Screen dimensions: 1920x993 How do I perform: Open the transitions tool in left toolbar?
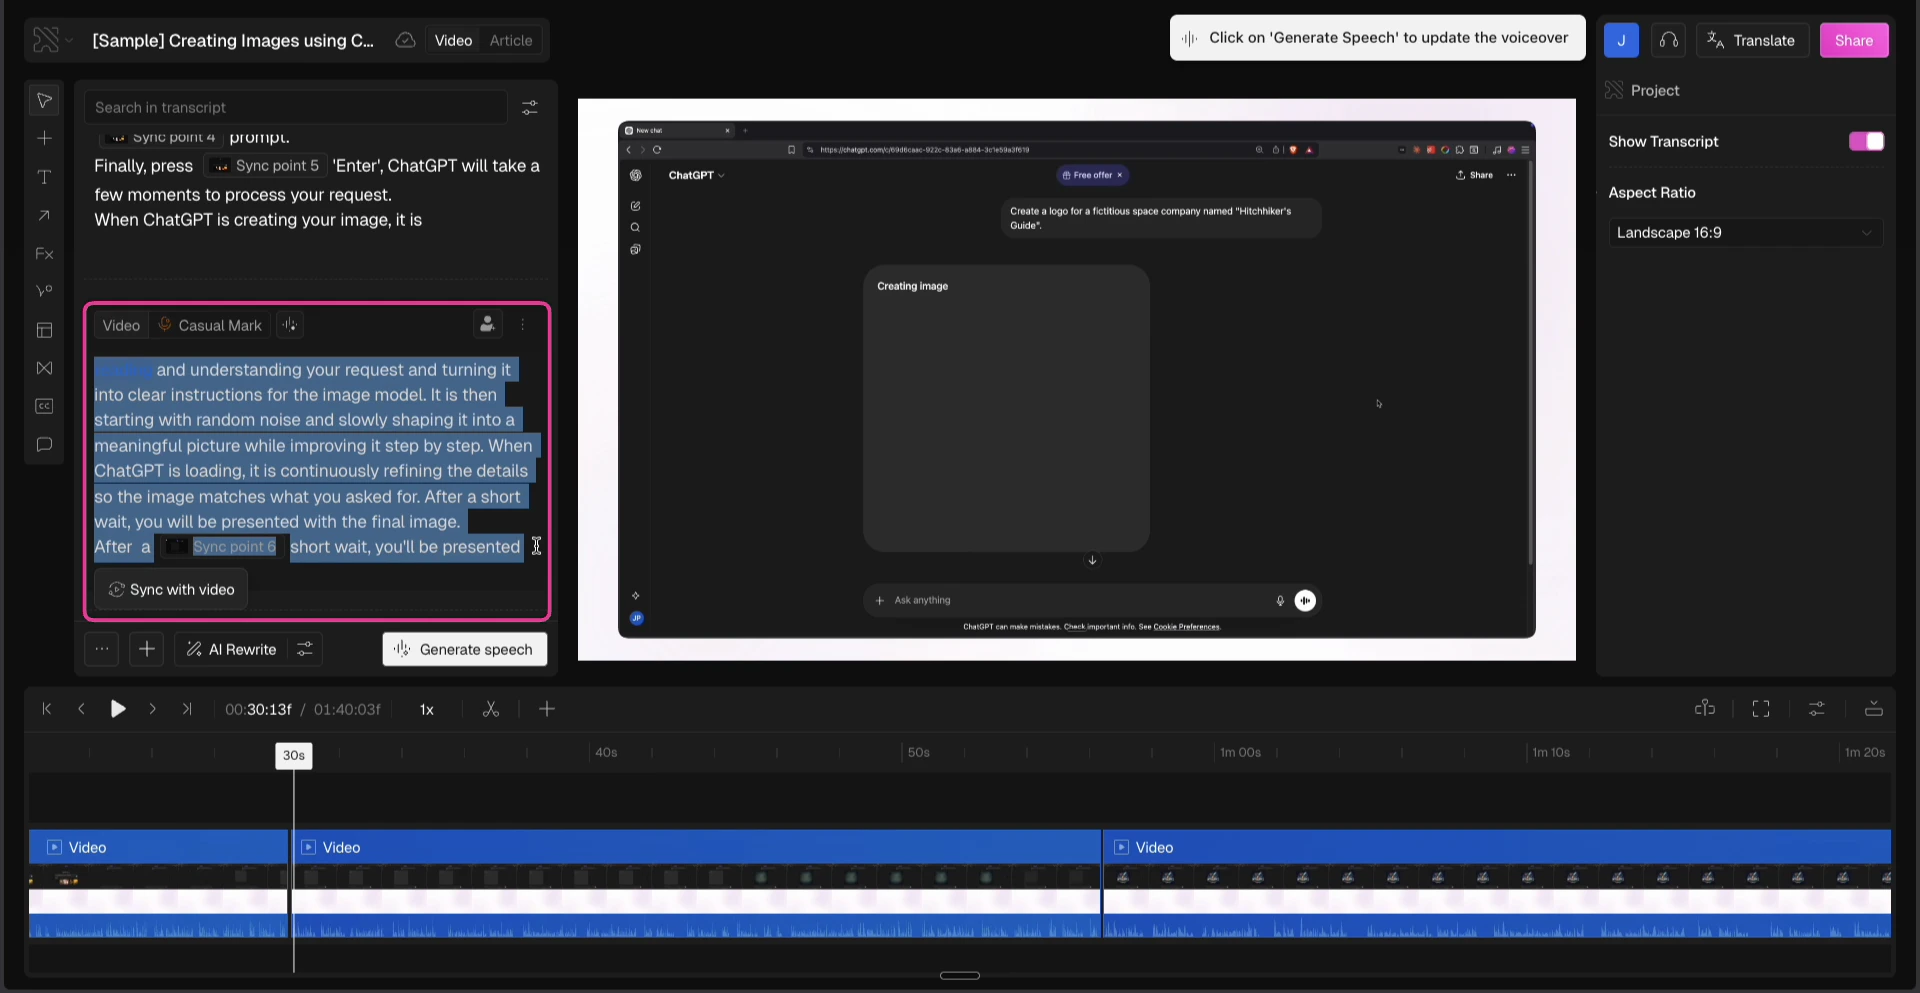(x=44, y=368)
